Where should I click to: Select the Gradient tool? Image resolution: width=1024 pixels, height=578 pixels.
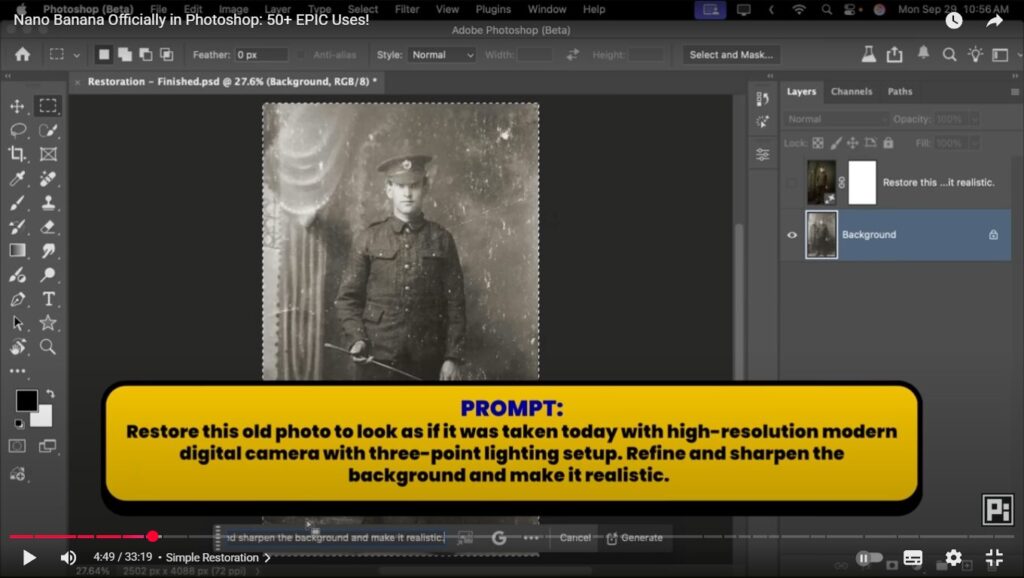tap(17, 251)
